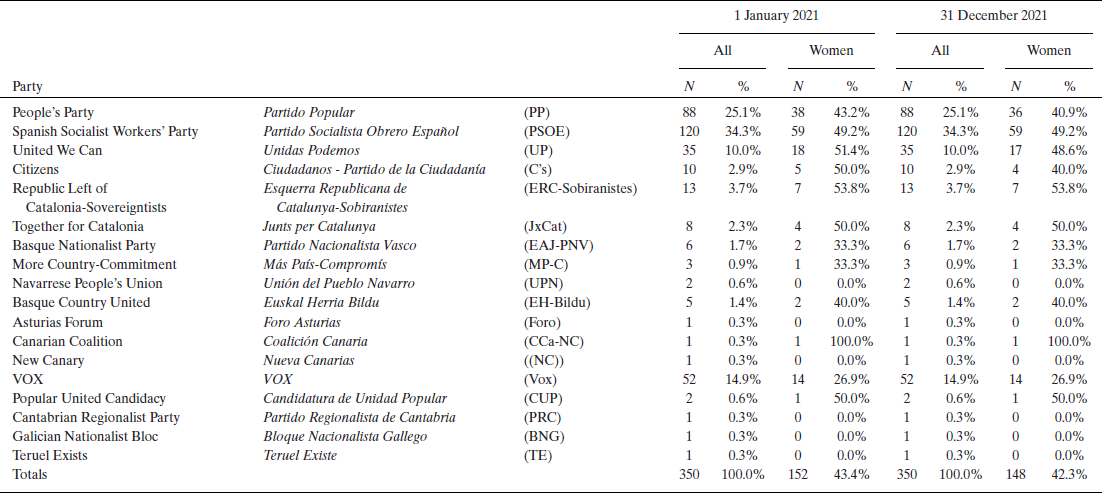
Task: Click the "People's Party" row label
Action: pos(53,112)
